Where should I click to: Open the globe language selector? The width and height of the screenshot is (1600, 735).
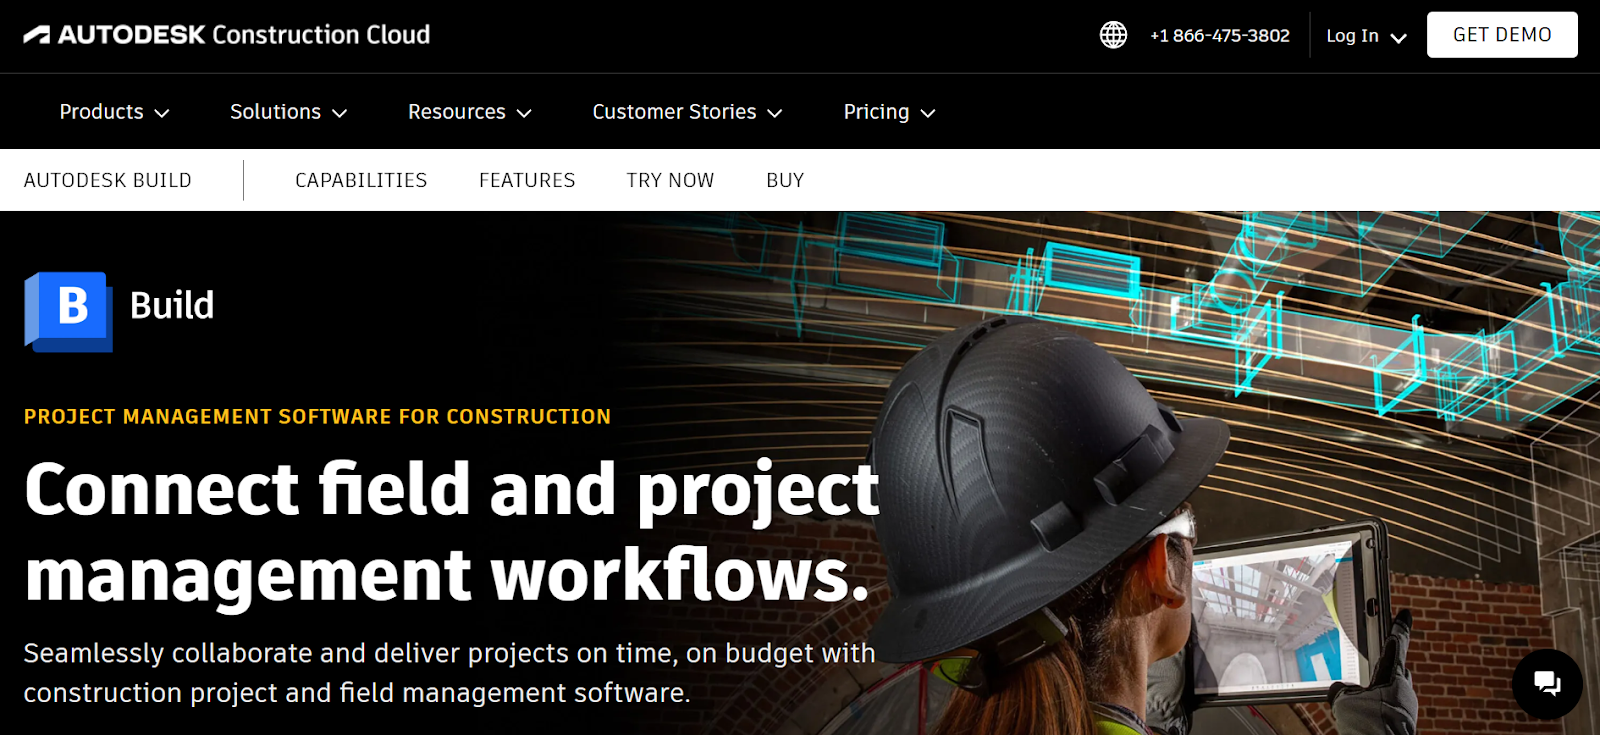[x=1113, y=35]
